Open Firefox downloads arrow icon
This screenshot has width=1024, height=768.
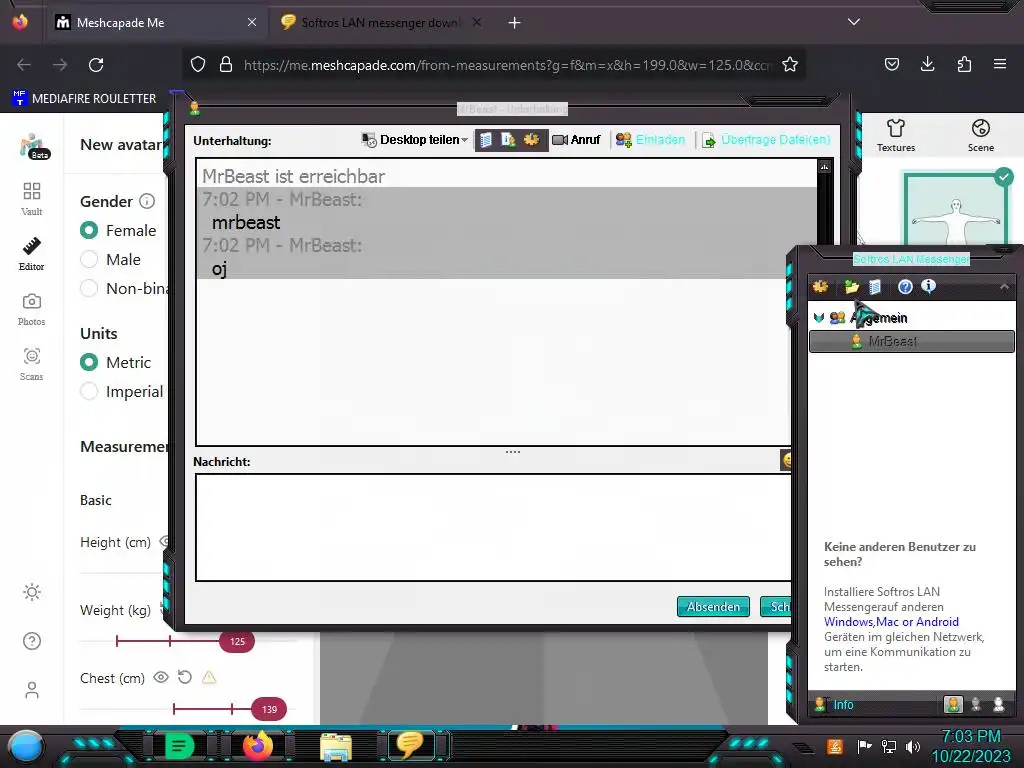tap(927, 64)
